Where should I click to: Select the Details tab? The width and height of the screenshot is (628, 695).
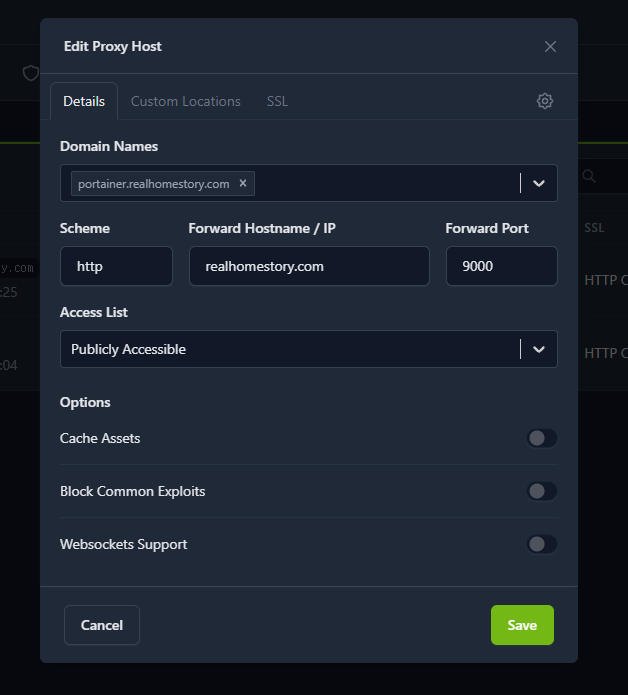point(84,101)
